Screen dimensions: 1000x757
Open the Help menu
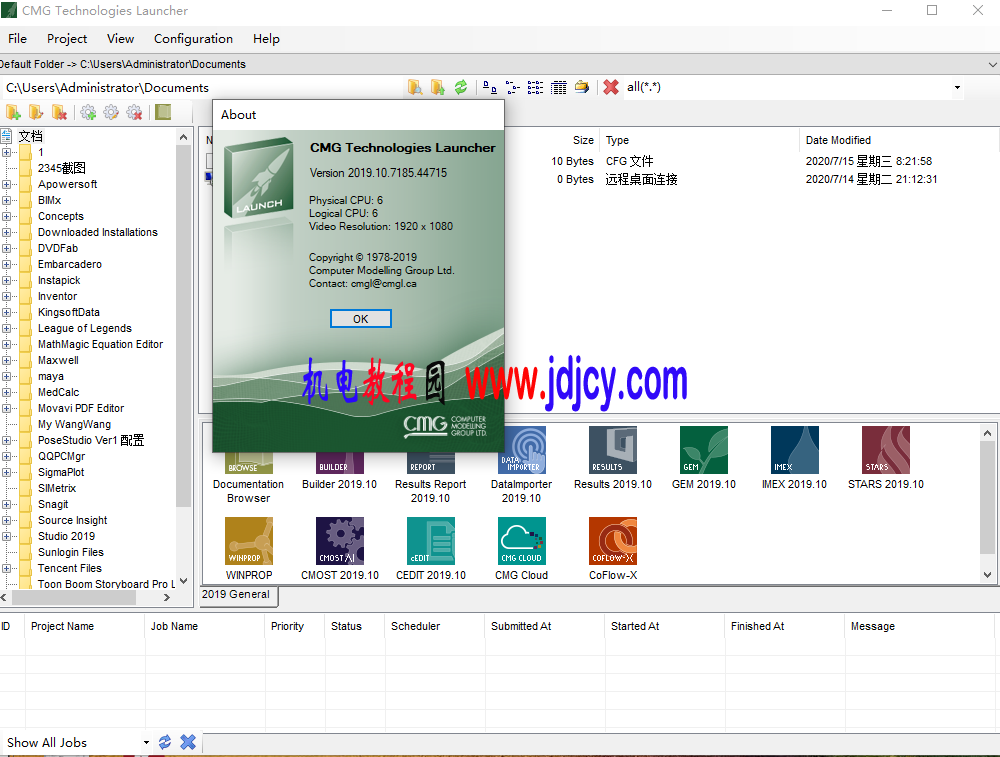click(x=266, y=39)
